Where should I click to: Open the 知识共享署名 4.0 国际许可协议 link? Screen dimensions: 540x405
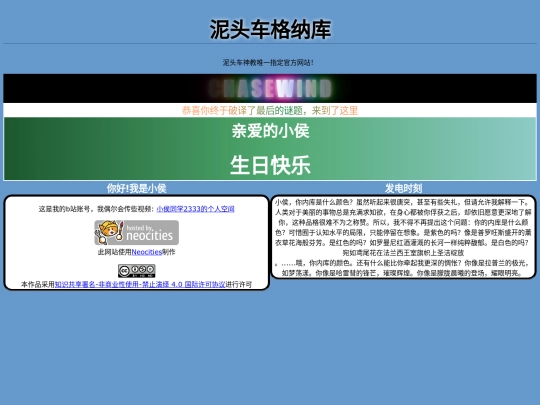(x=140, y=284)
